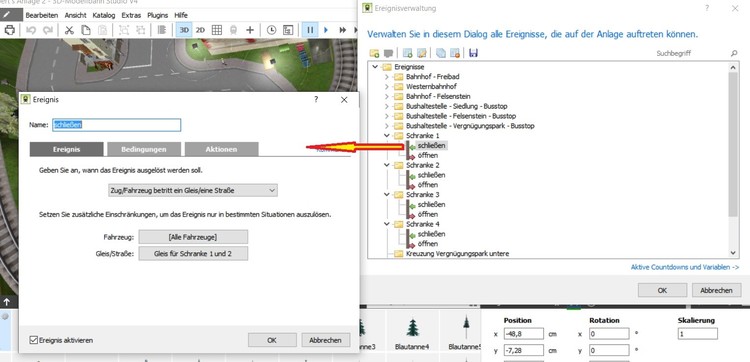The width and height of the screenshot is (750, 362).
Task: Click the plus icon in toolbar
Action: tap(250, 30)
